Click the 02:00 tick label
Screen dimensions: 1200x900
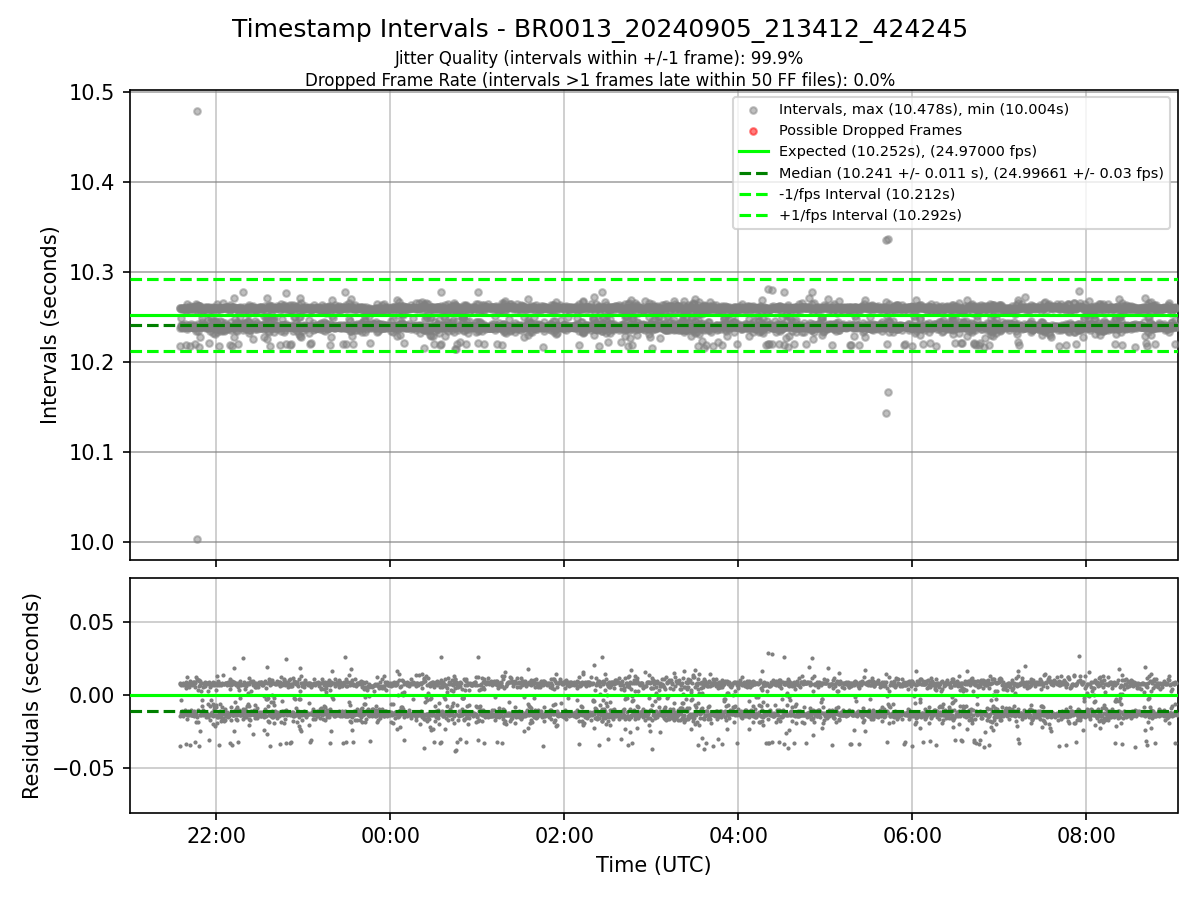[564, 836]
